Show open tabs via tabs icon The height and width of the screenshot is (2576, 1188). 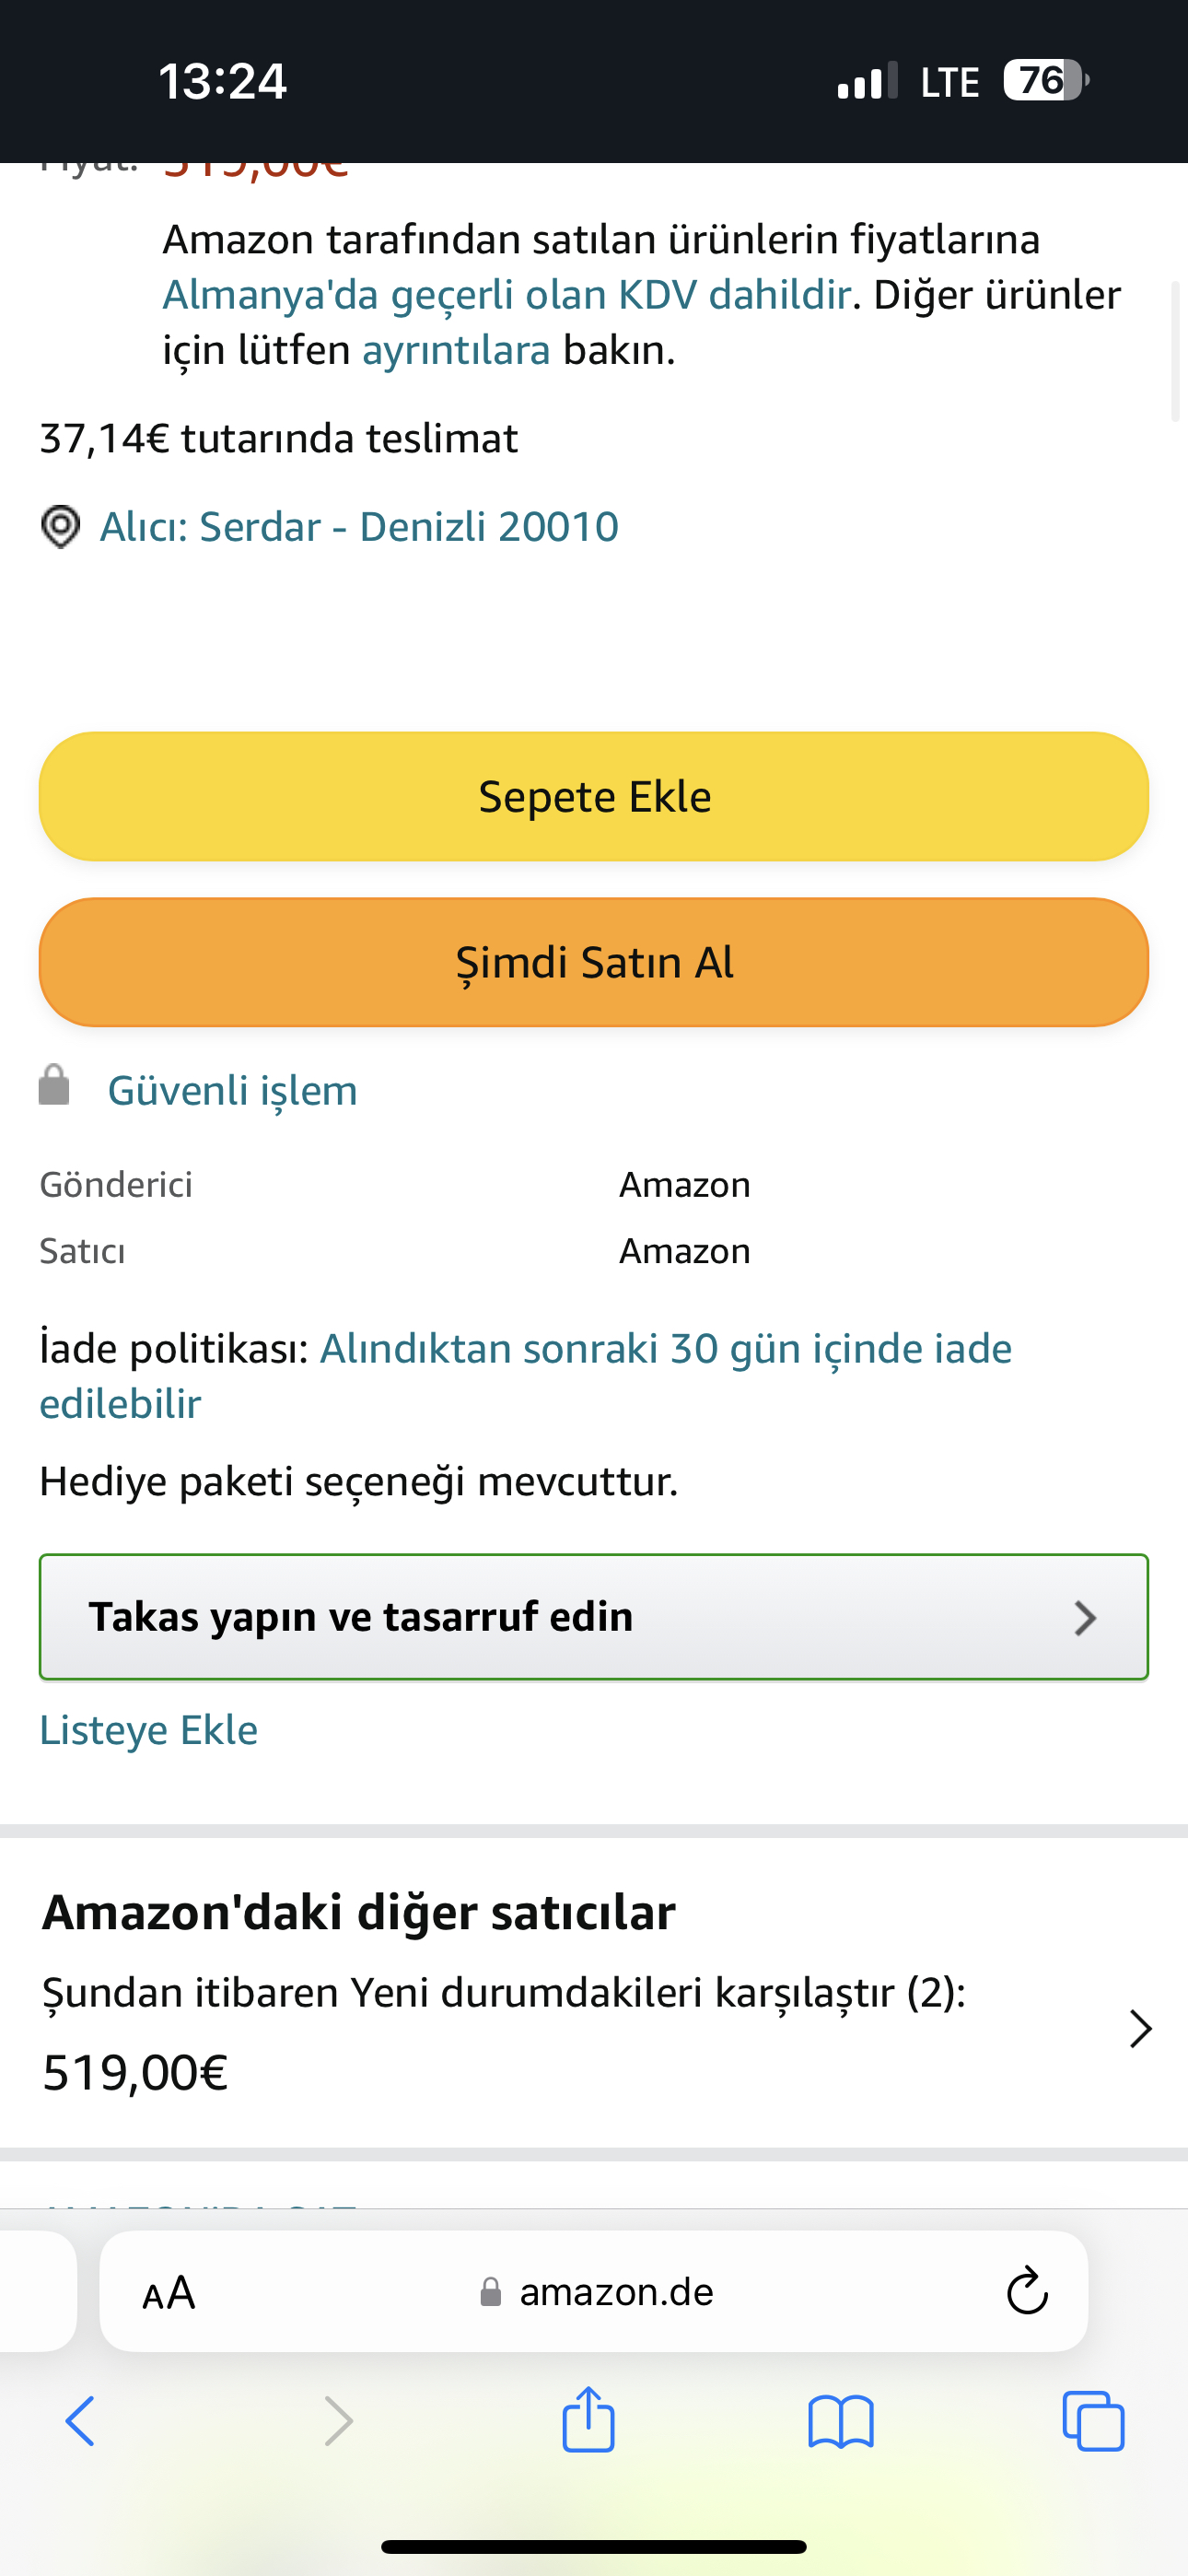pyautogui.click(x=1093, y=2421)
